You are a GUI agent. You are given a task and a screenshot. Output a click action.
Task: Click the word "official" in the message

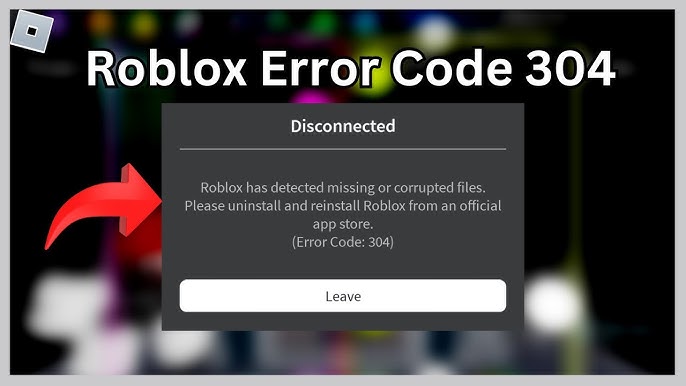[480, 206]
